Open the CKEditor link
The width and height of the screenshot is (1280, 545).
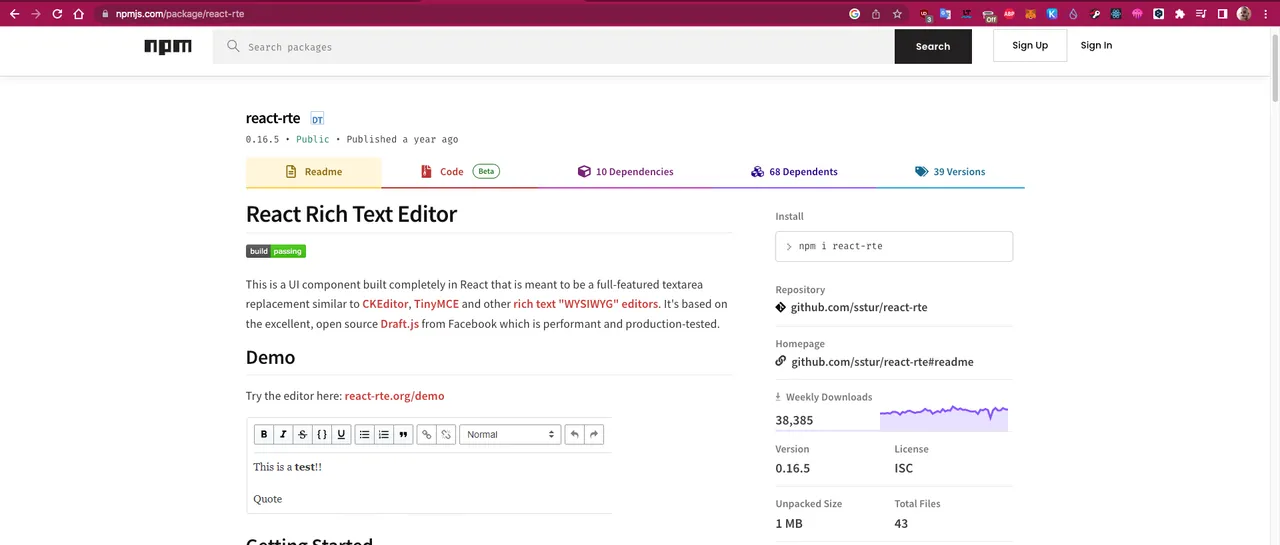385,304
